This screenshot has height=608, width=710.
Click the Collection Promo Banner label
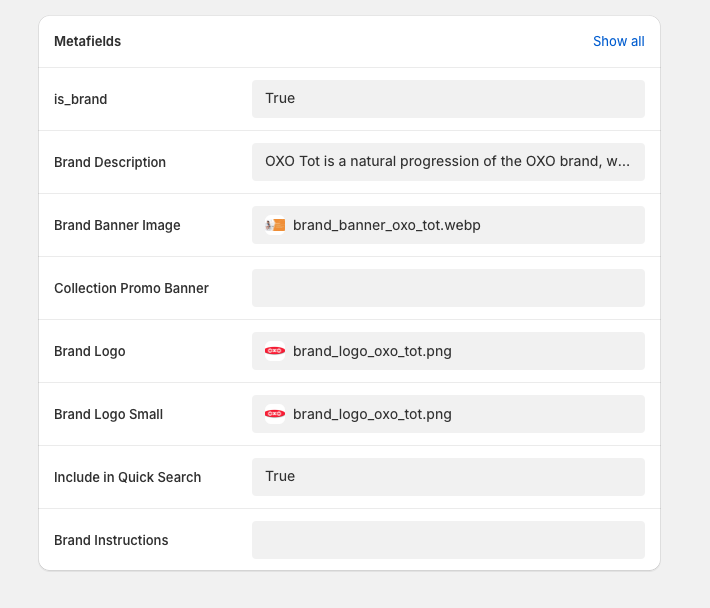(x=131, y=288)
